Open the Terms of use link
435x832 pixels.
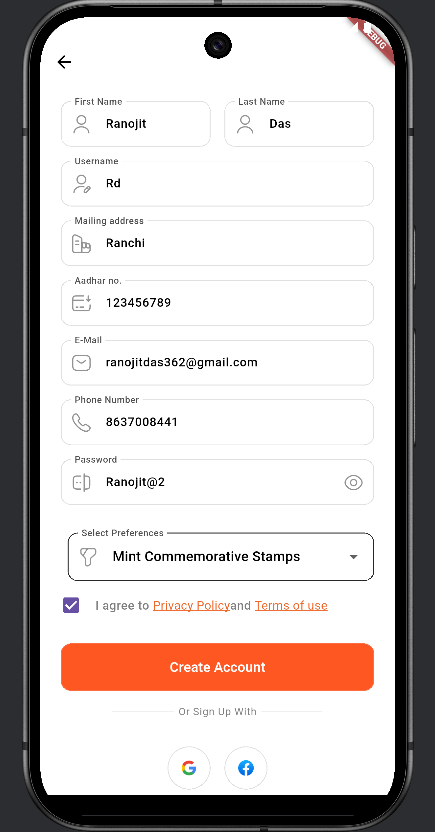(291, 605)
